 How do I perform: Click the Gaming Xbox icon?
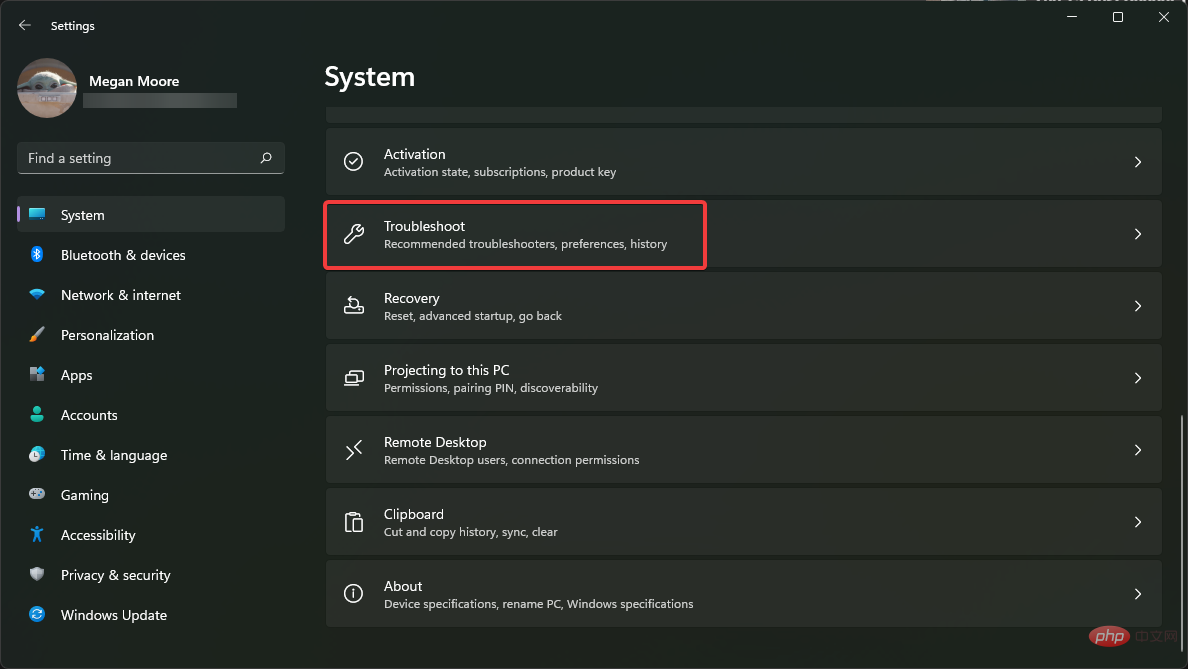(37, 494)
